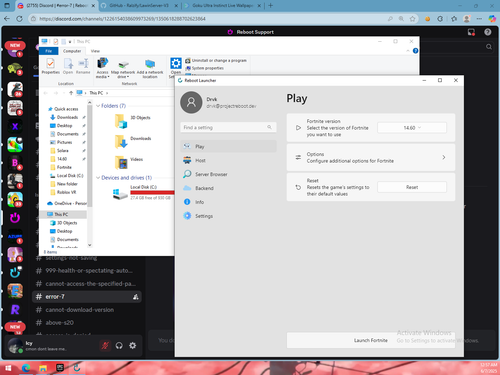500x375 pixels.
Task: Open the Backend page in Reboot Launcher
Action: click(x=228, y=188)
